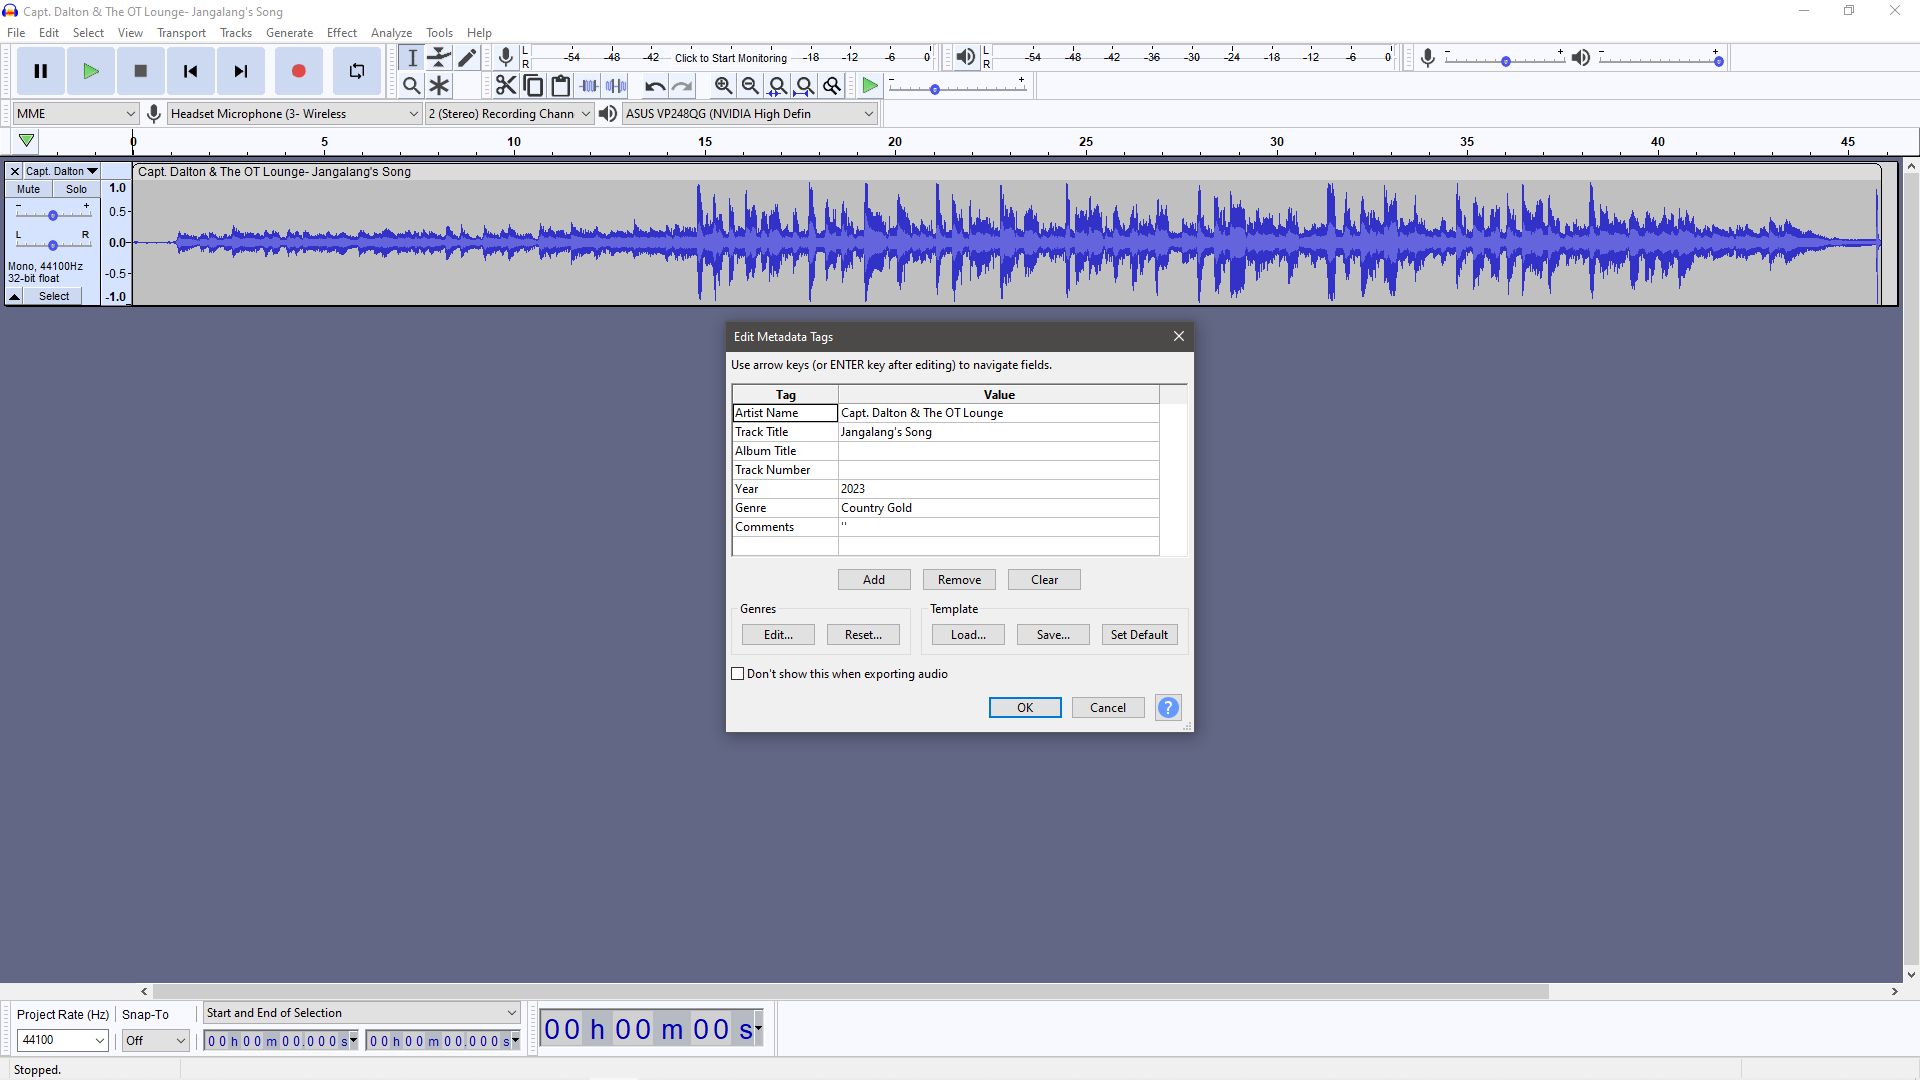The image size is (1920, 1080).
Task: Click the Undo arrow icon
Action: pyautogui.click(x=654, y=86)
